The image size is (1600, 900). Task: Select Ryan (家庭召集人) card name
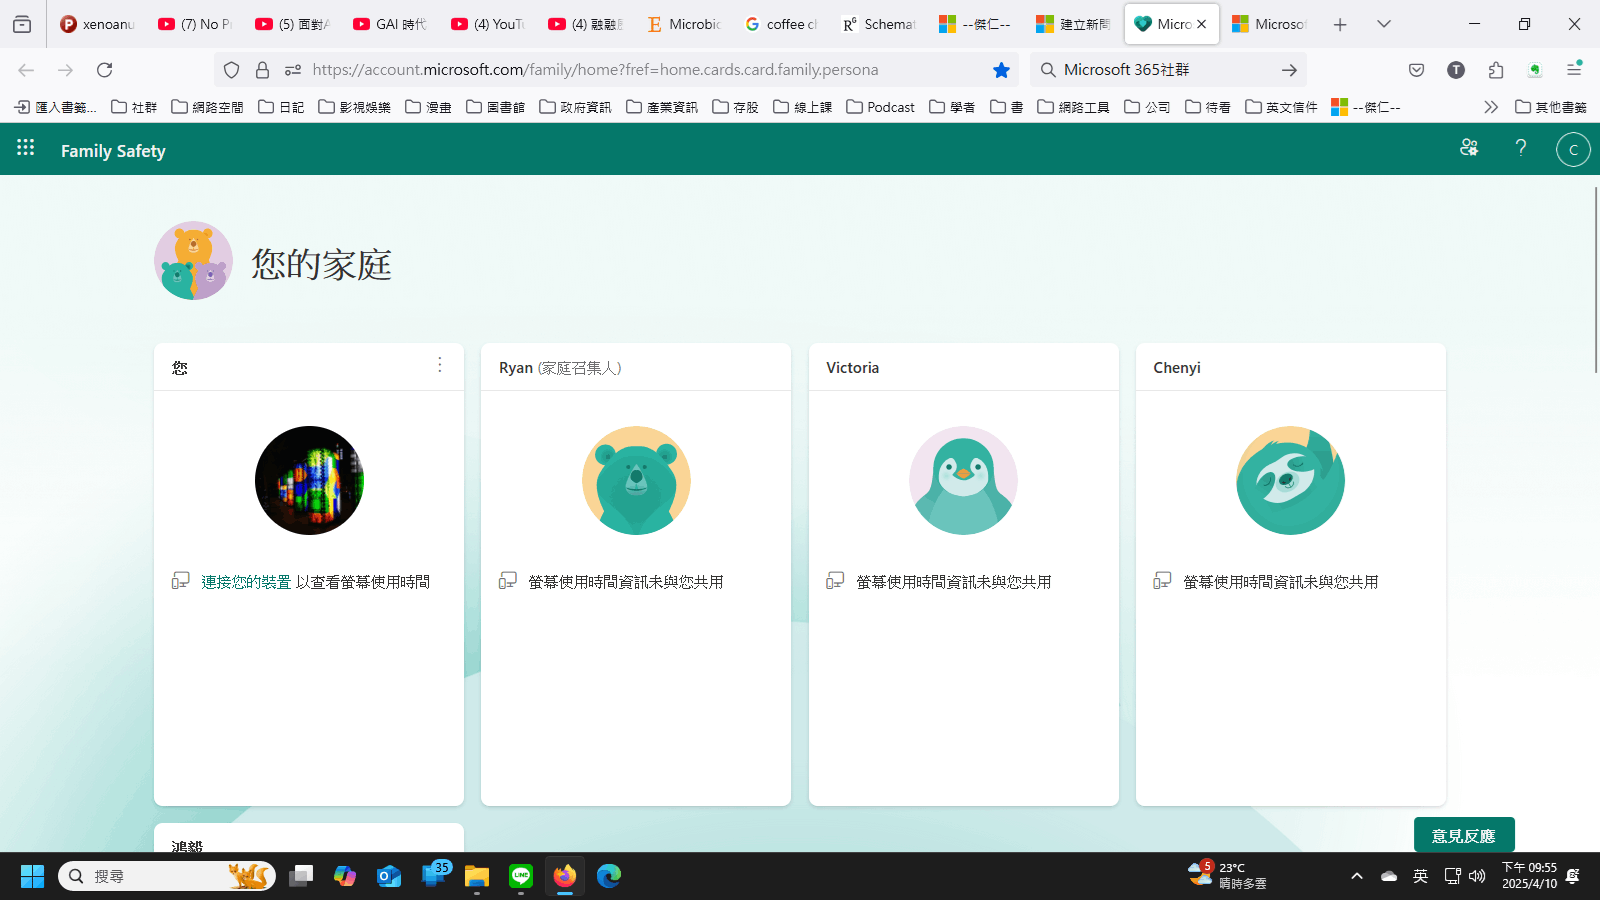[560, 368]
